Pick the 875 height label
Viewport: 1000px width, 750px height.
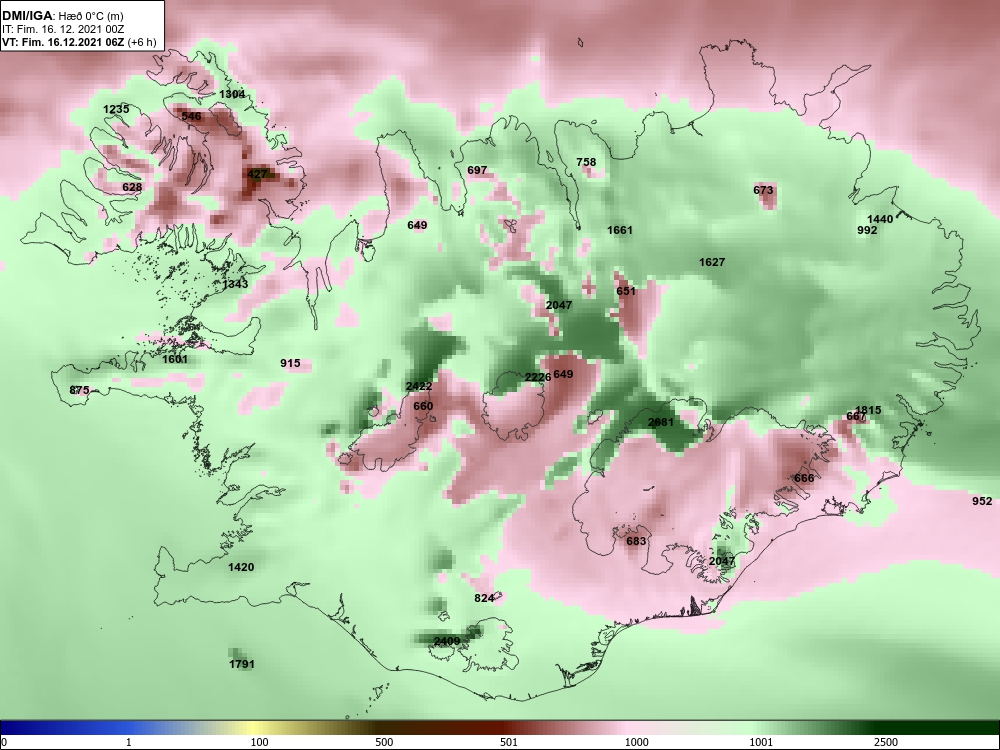[79, 390]
